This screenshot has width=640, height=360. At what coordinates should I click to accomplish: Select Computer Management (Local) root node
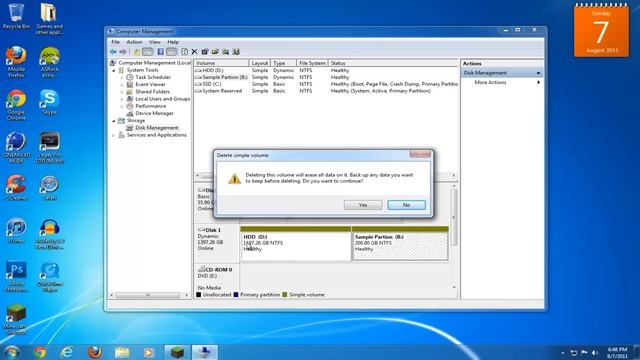click(x=154, y=63)
